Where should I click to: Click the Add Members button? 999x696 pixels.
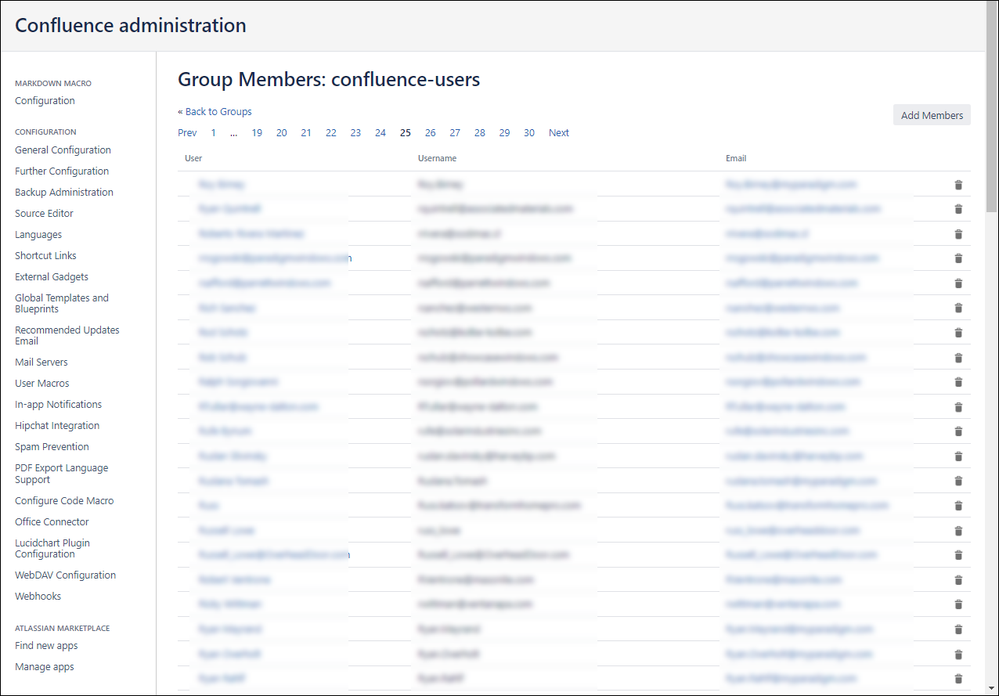coord(931,115)
